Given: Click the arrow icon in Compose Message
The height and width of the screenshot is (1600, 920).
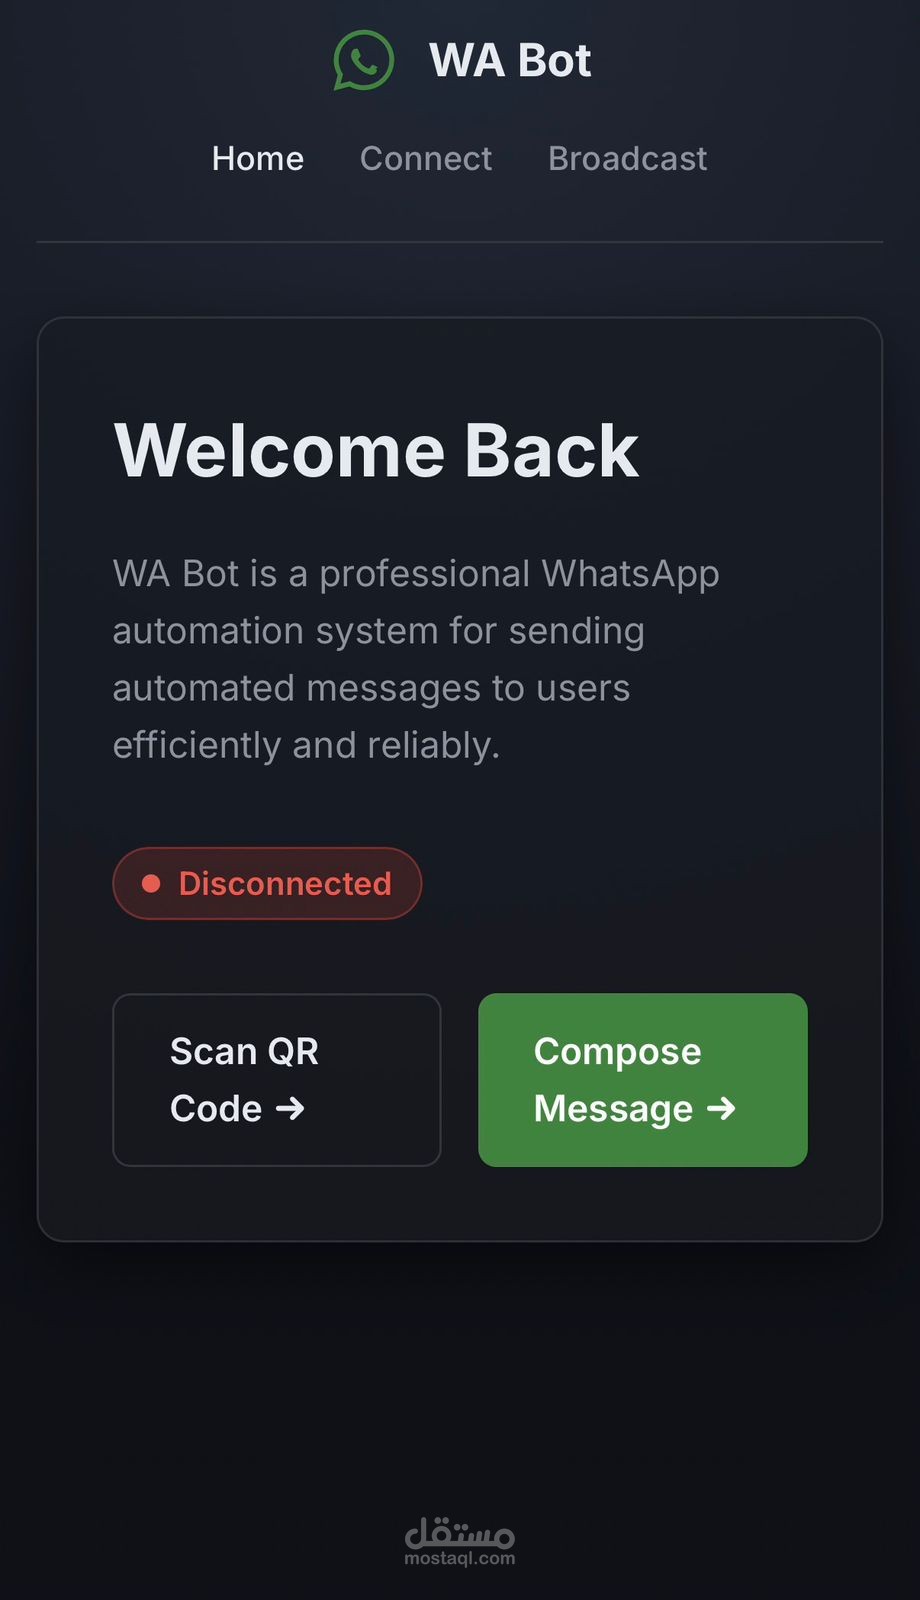Looking at the screenshot, I should coord(721,1108).
